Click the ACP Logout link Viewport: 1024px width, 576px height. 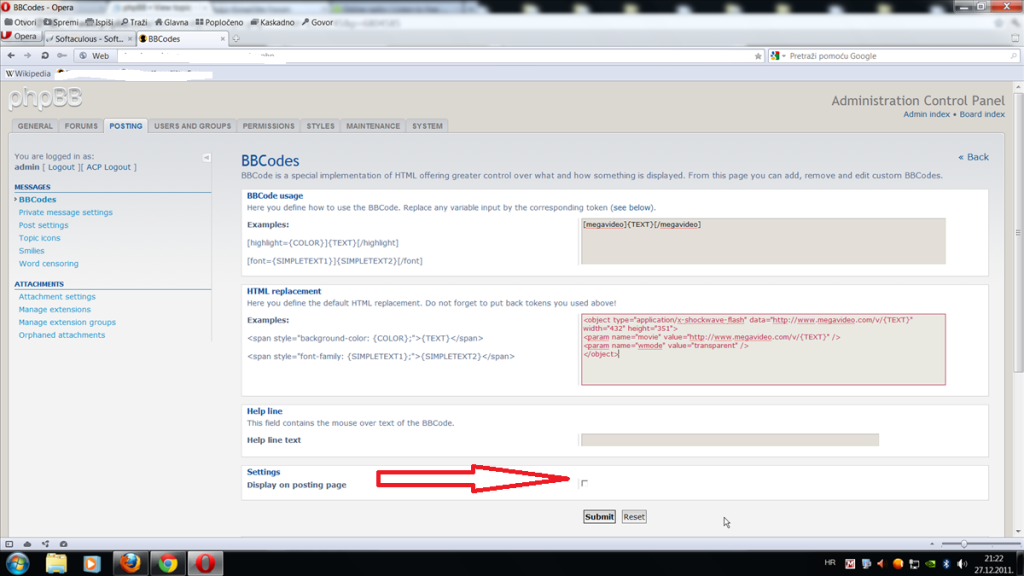click(108, 167)
